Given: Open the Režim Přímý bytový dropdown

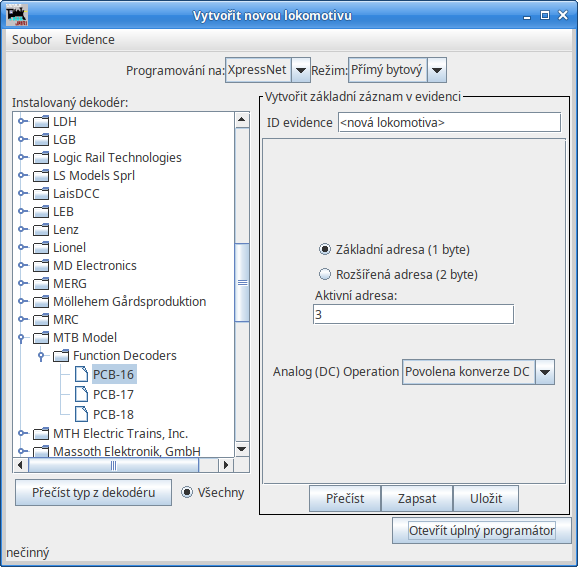Looking at the screenshot, I should [x=397, y=70].
